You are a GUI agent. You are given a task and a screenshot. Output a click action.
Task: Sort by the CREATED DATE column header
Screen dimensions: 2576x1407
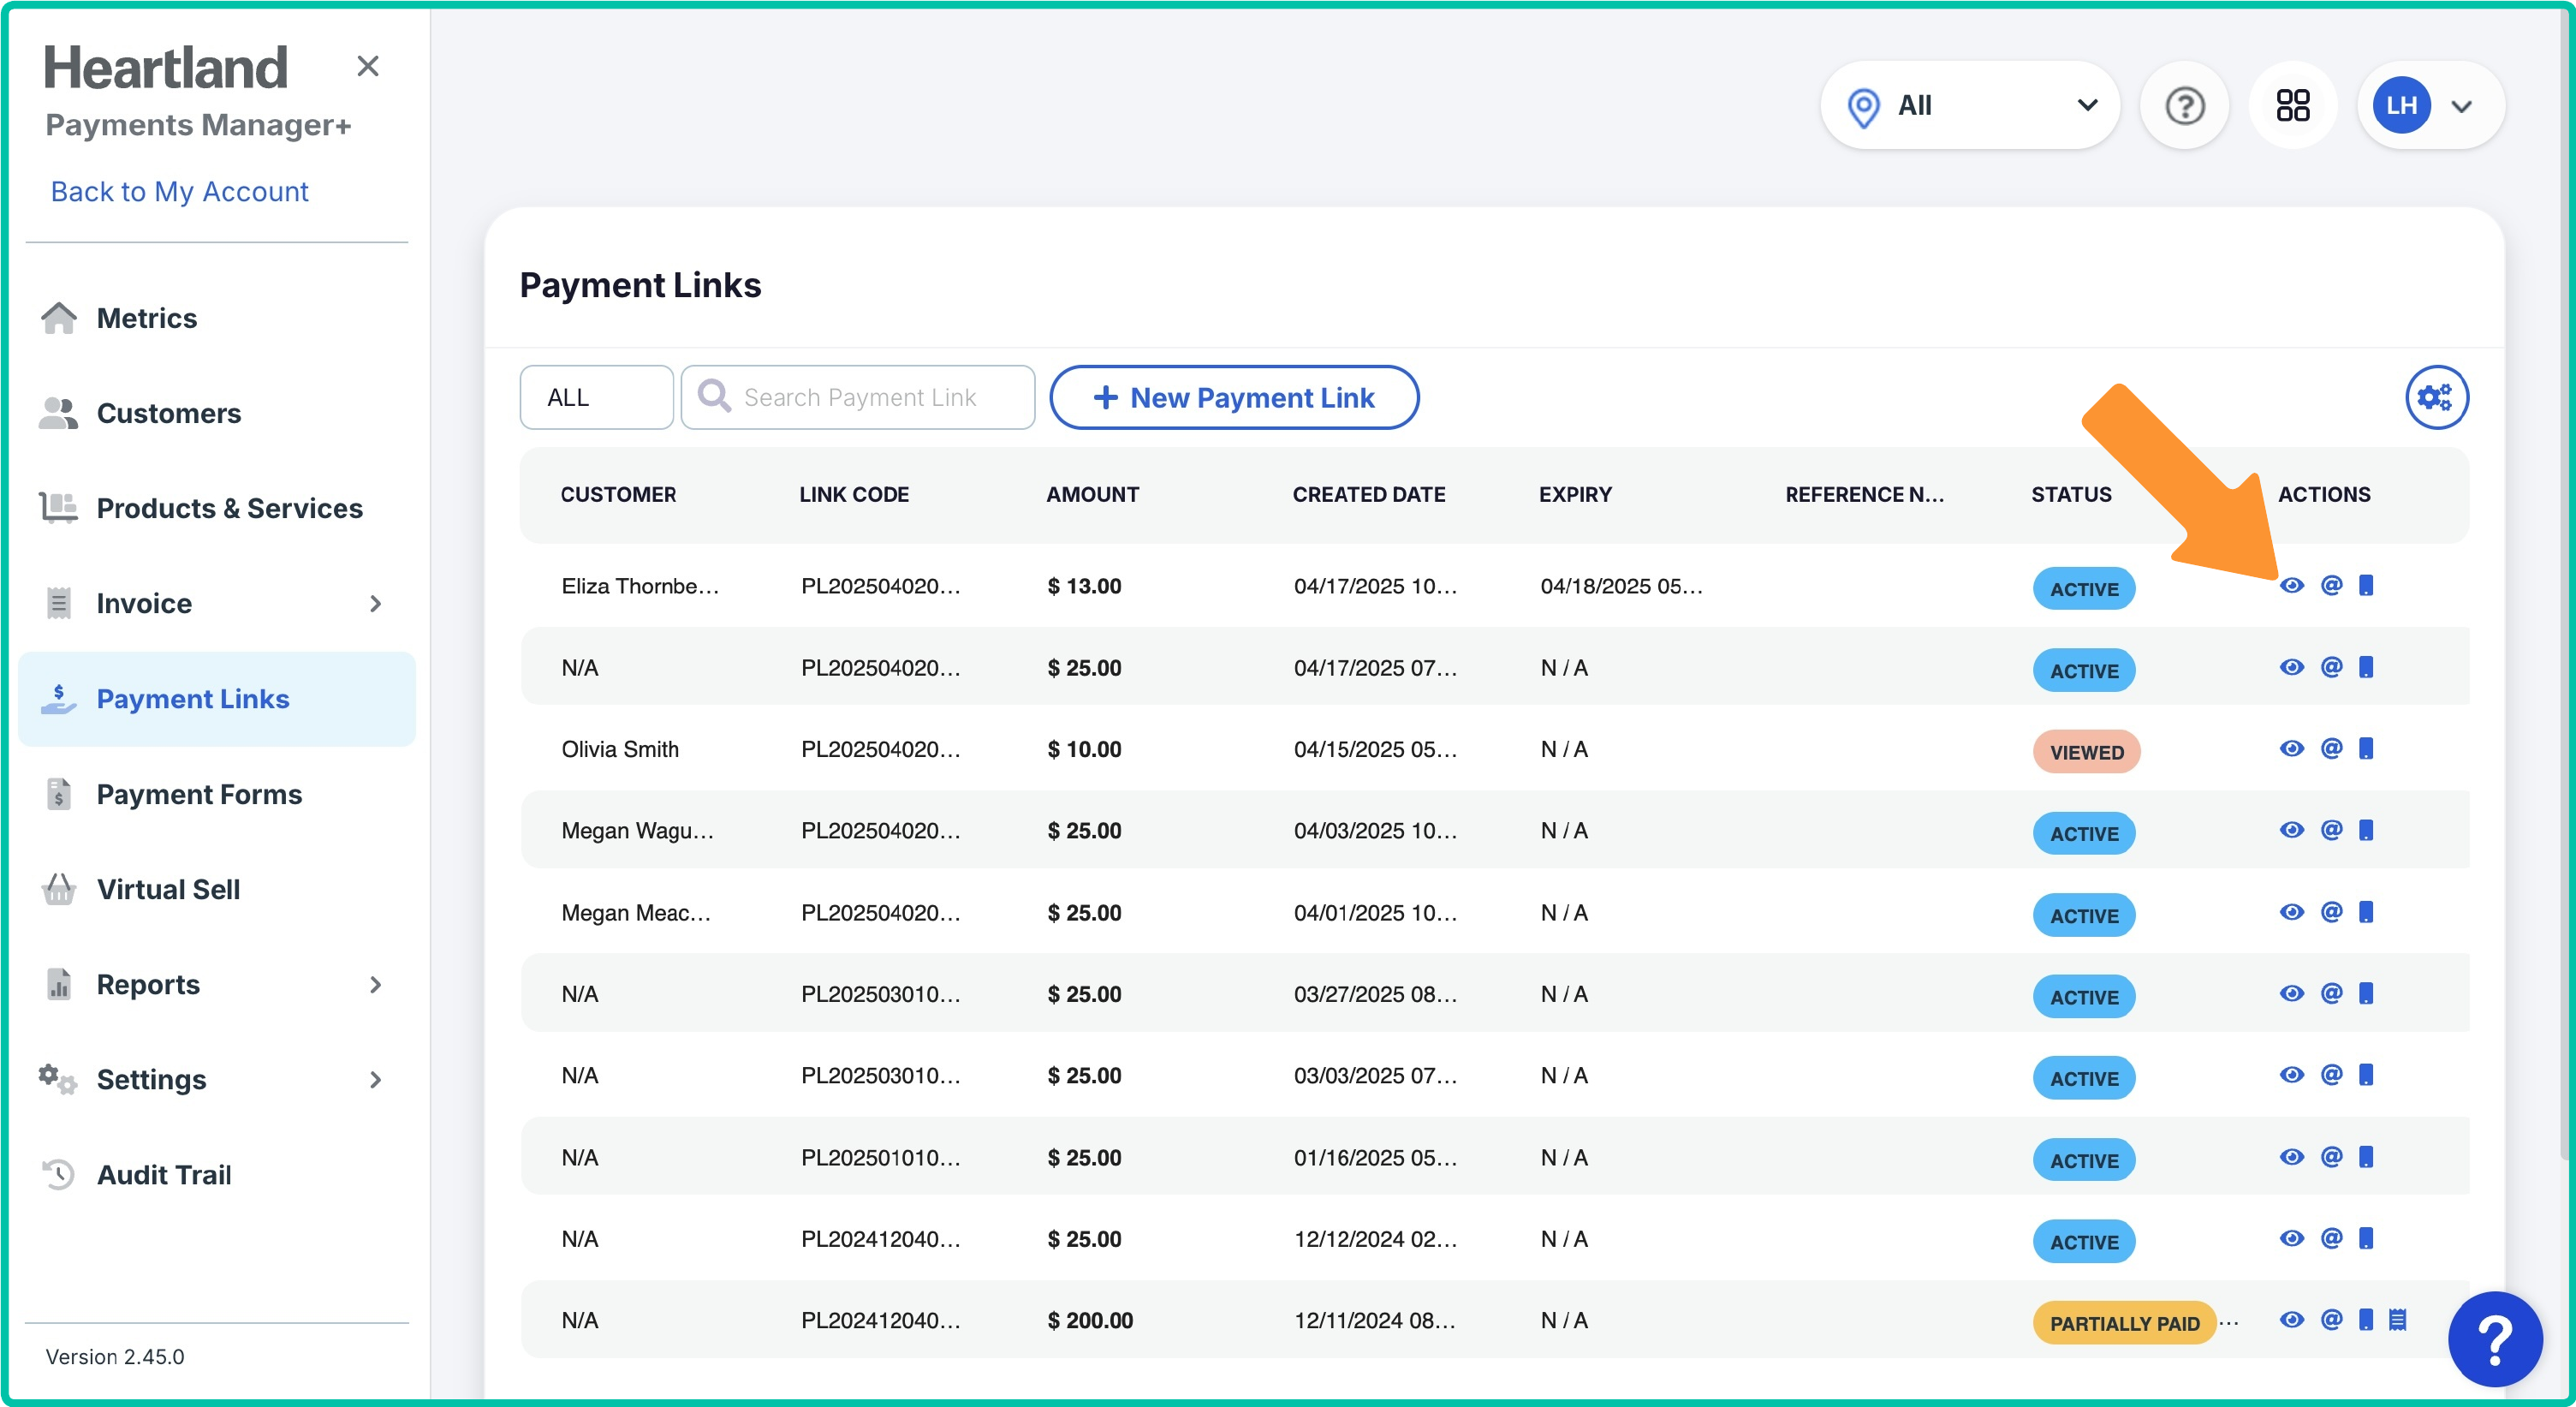coord(1368,494)
